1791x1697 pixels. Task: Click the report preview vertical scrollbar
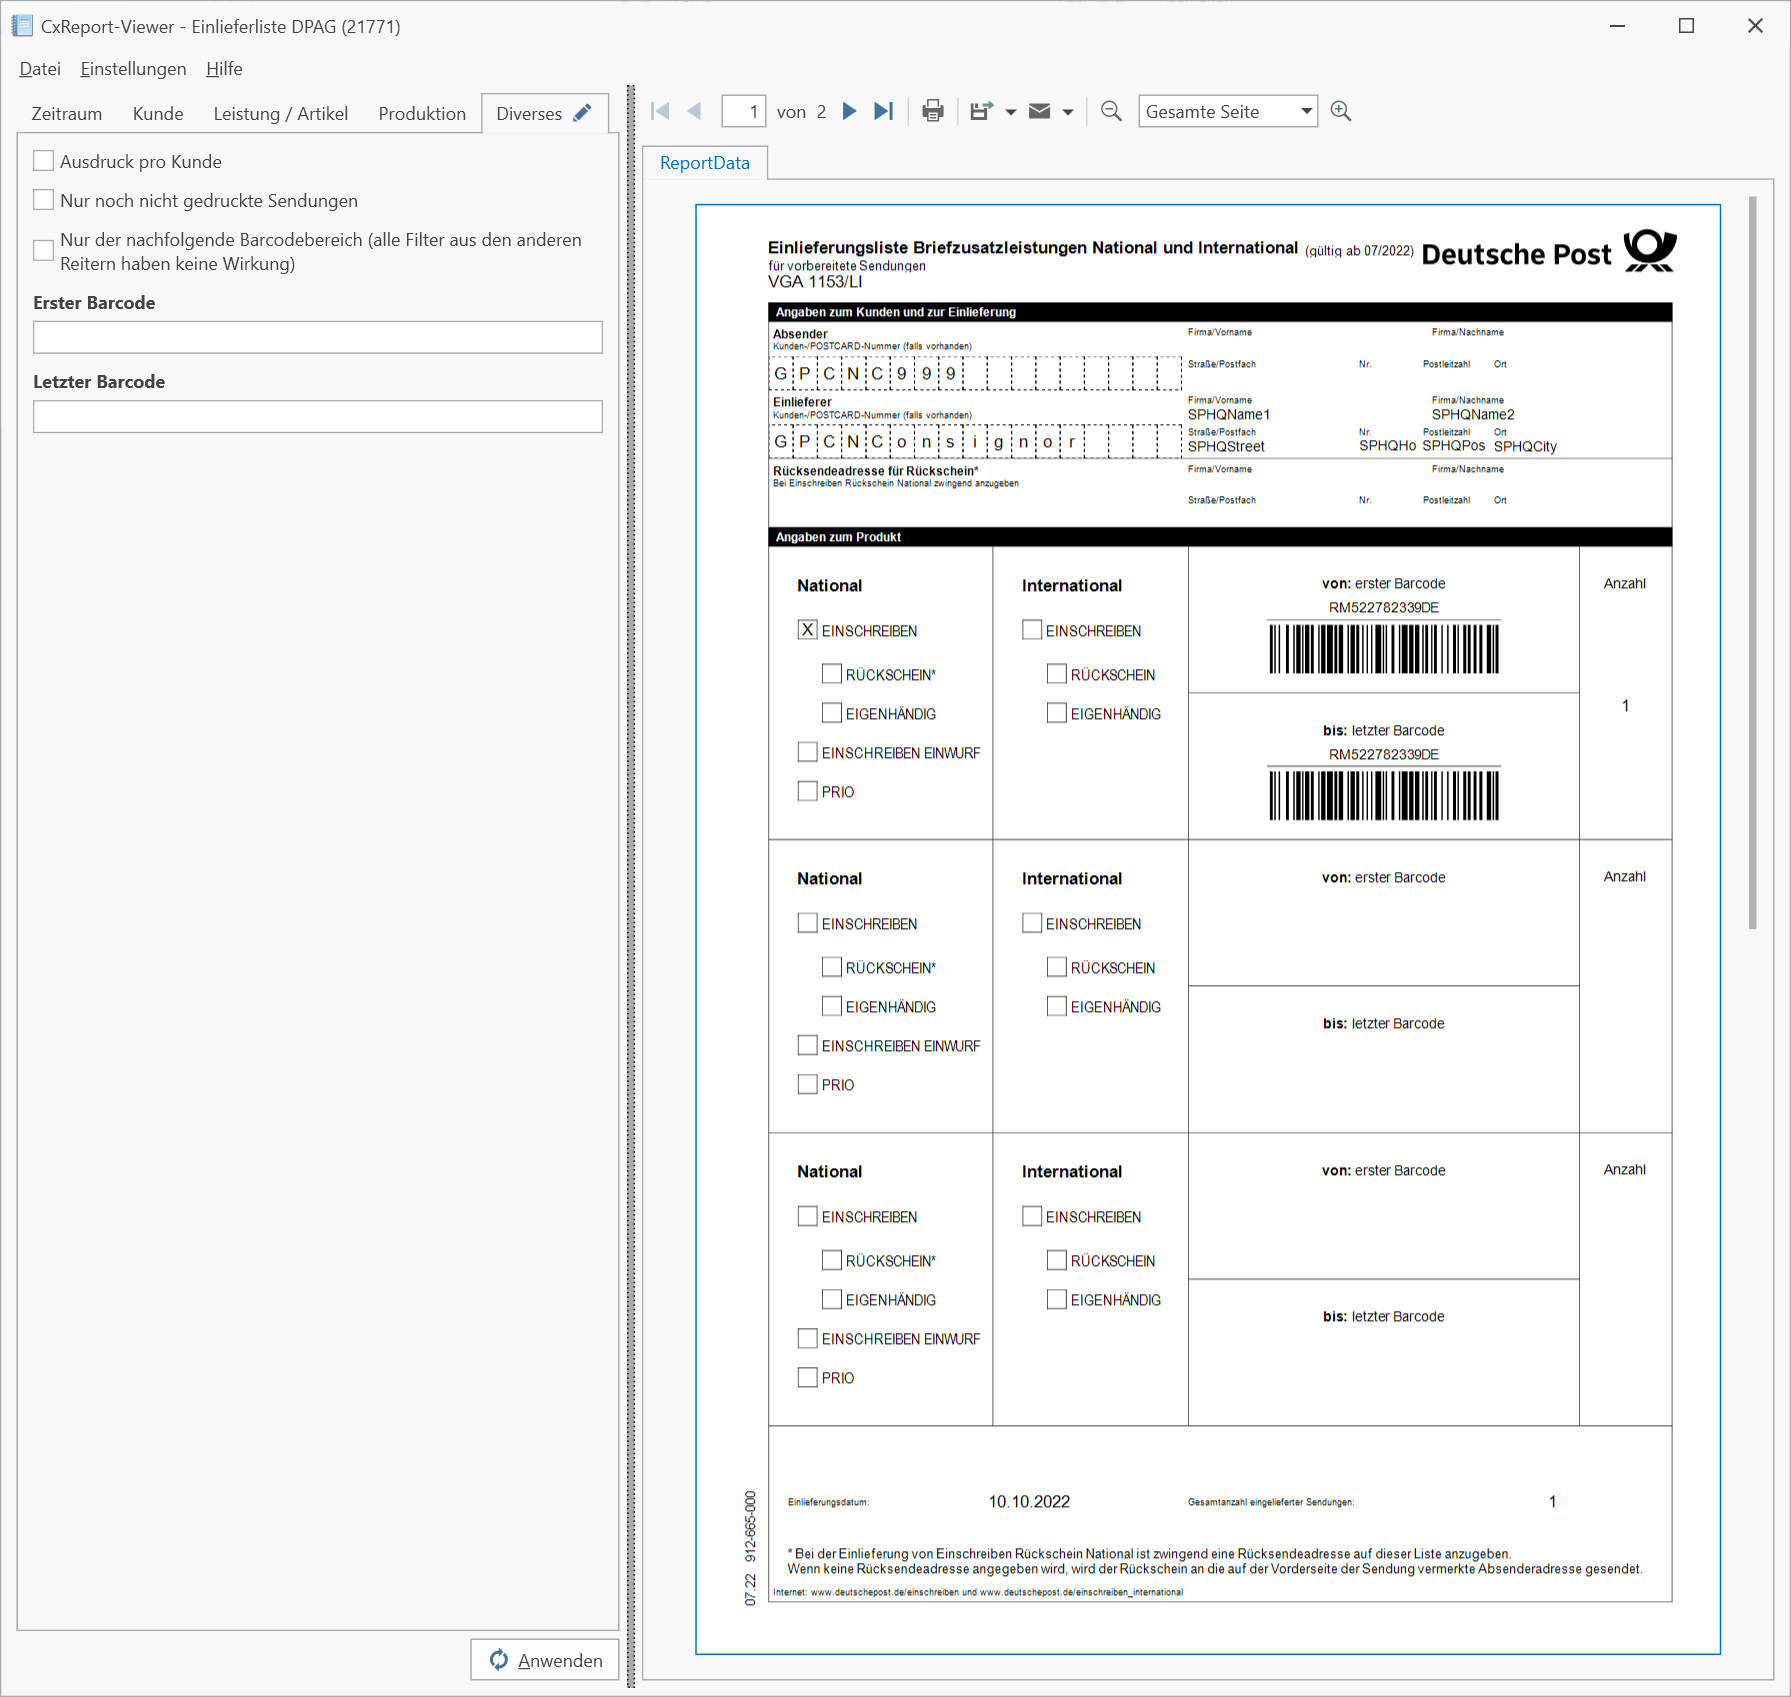(1753, 563)
